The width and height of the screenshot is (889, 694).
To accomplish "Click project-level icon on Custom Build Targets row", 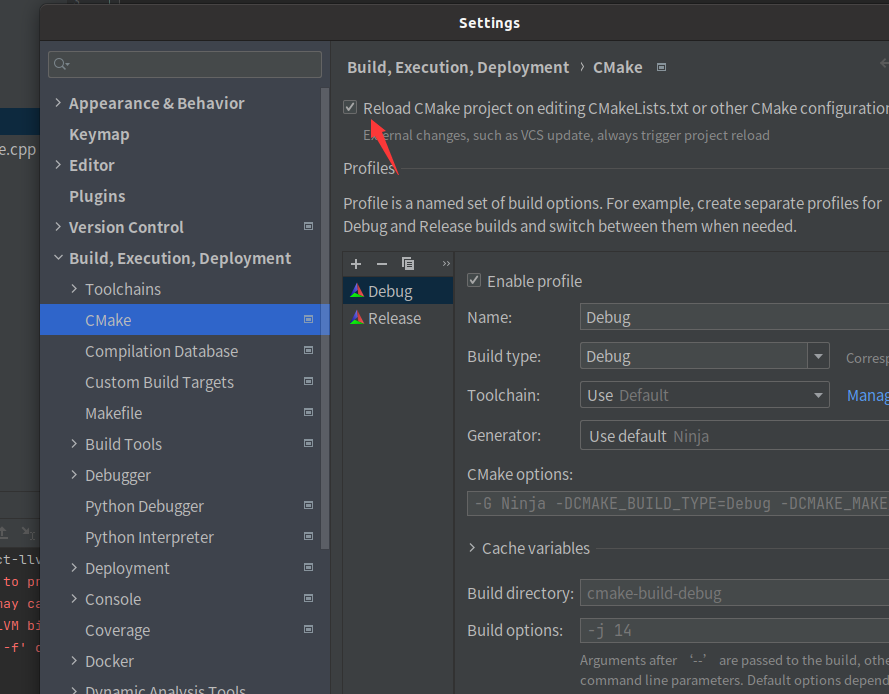I will point(308,381).
